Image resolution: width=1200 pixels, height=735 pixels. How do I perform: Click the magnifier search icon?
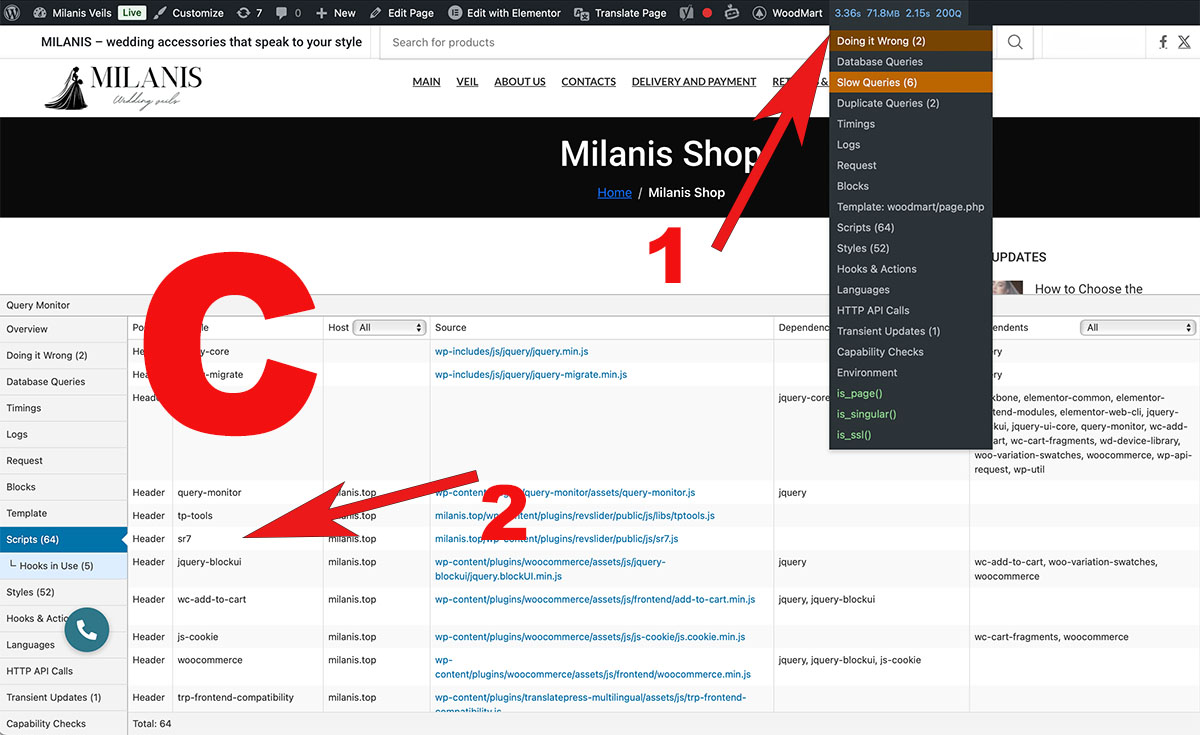[1015, 42]
